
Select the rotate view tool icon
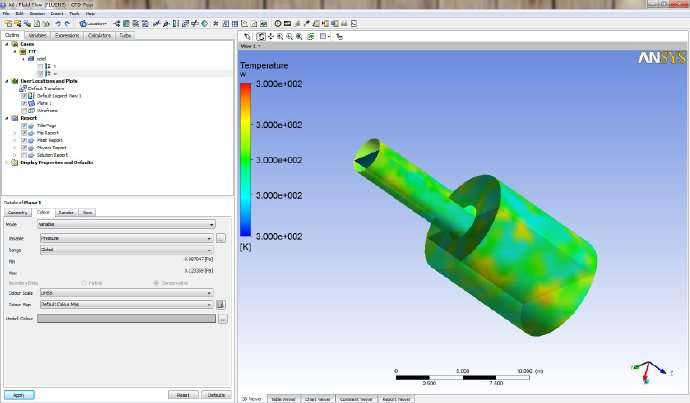(260, 36)
